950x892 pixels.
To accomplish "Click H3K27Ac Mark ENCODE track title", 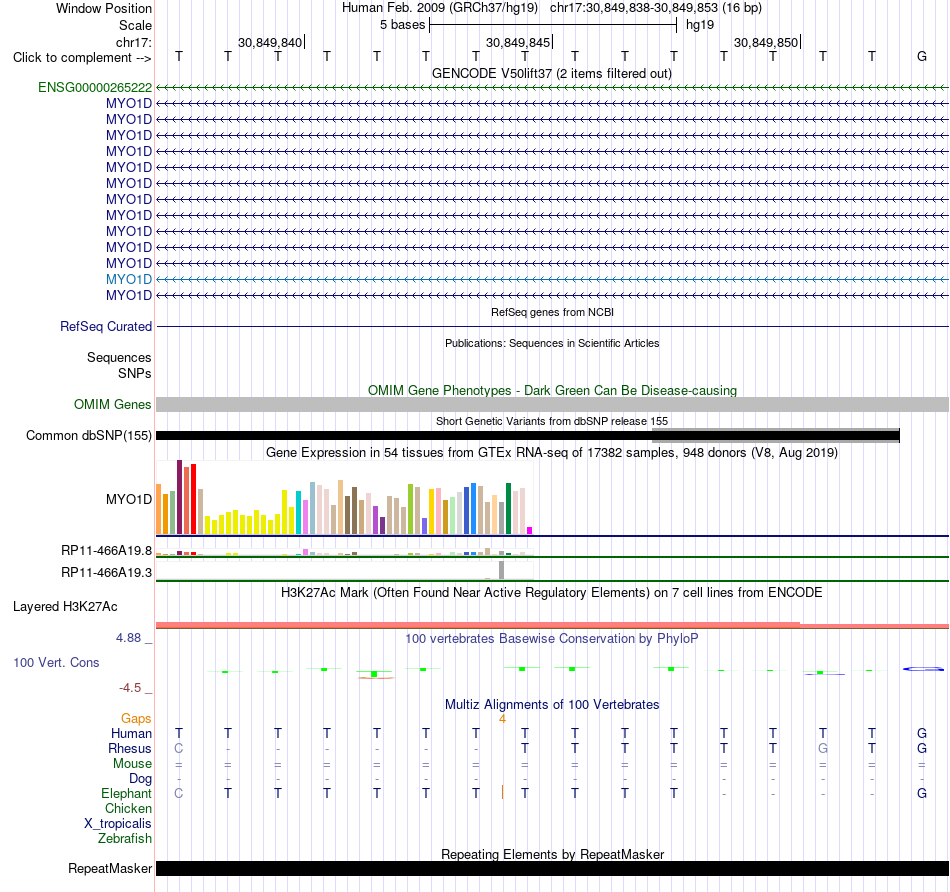I will click(551, 593).
